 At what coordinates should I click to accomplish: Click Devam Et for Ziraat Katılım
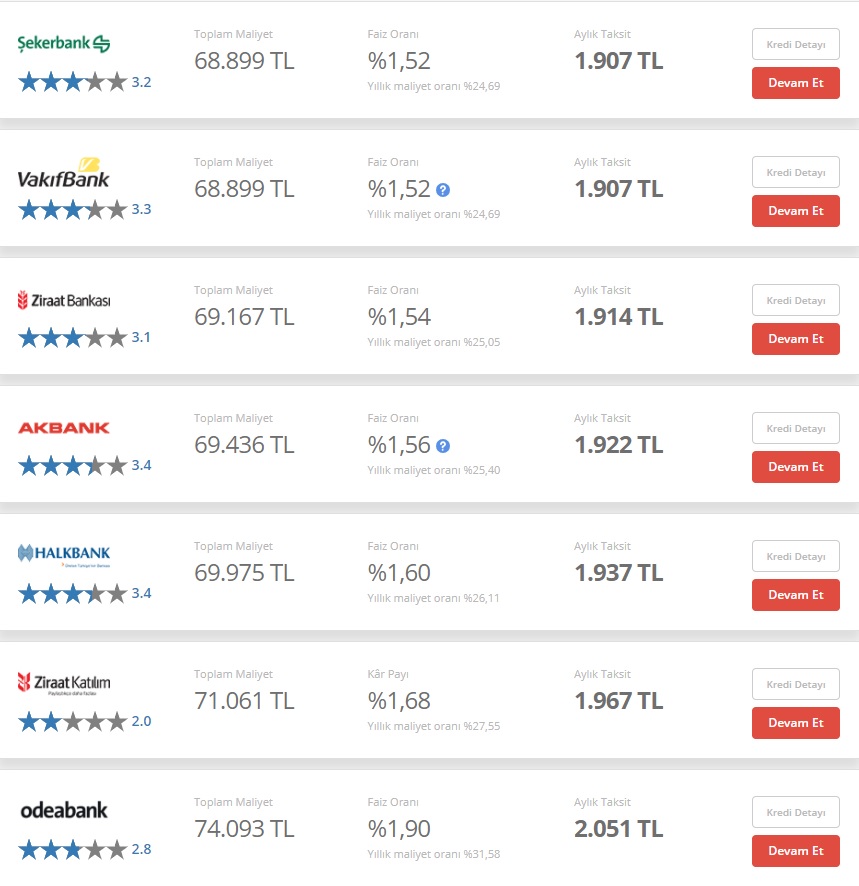[796, 723]
